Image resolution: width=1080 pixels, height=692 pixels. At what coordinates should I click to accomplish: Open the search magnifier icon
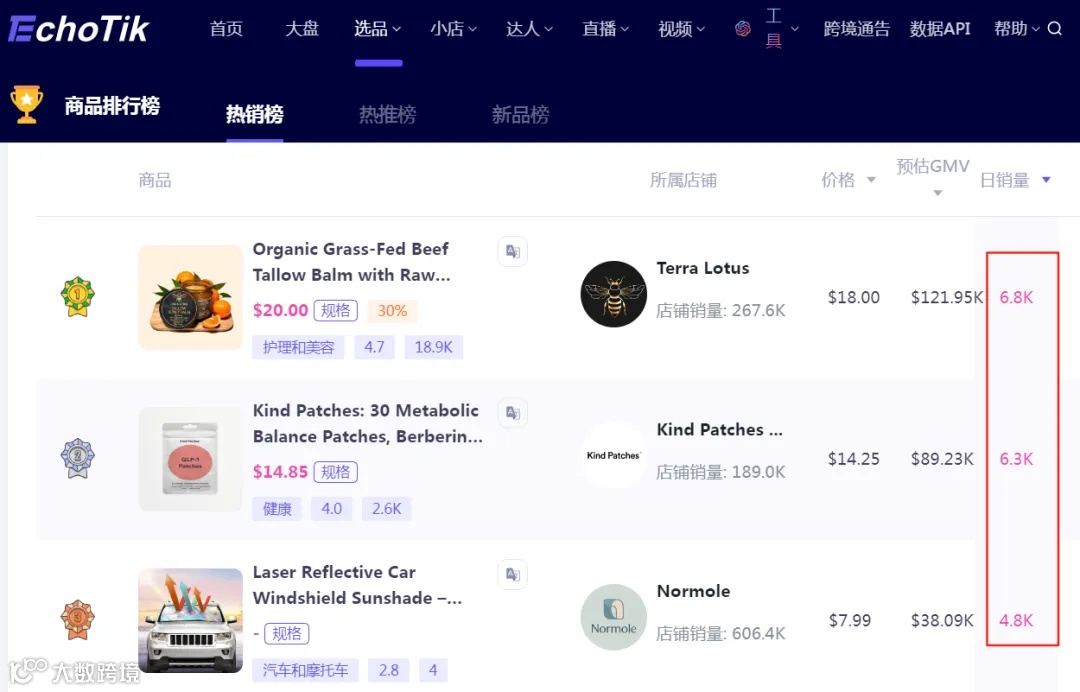pos(1055,29)
